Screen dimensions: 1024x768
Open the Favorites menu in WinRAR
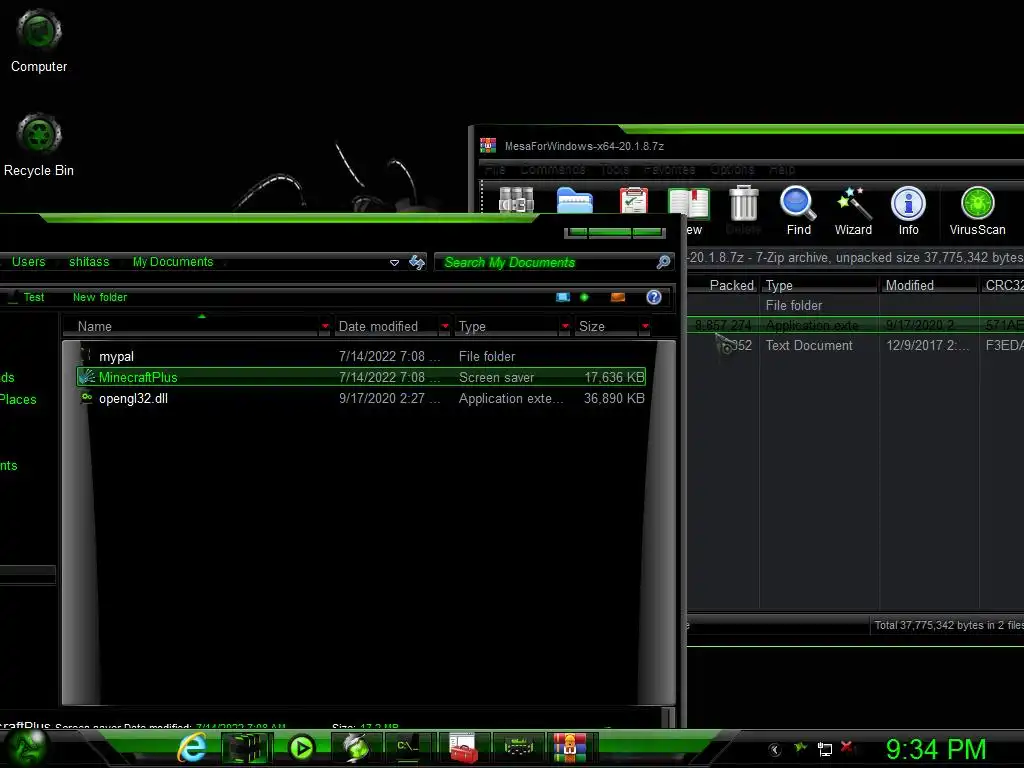(669, 170)
